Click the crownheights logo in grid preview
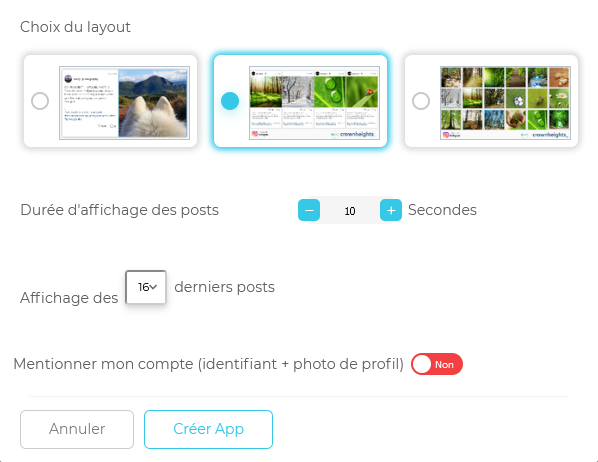 545,135
